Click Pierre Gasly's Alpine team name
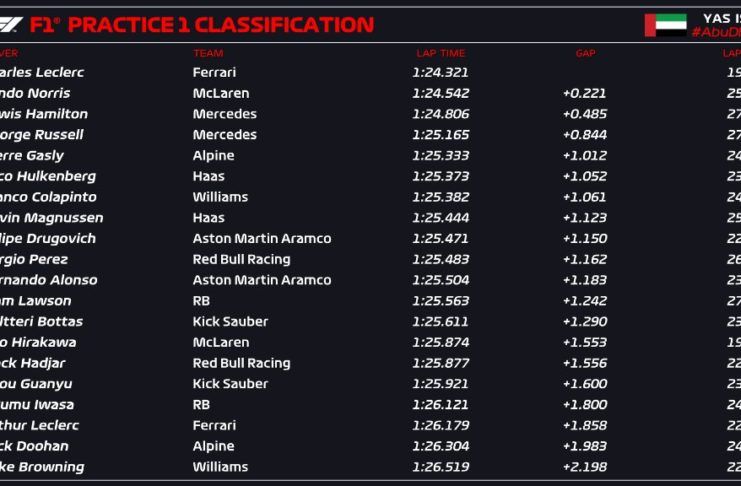The image size is (741, 486). point(213,155)
